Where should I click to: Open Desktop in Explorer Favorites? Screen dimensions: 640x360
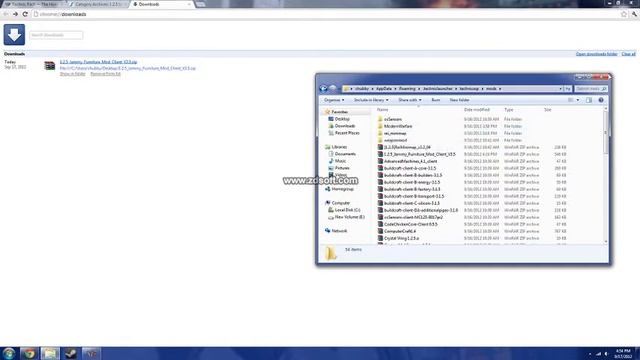[x=342, y=119]
